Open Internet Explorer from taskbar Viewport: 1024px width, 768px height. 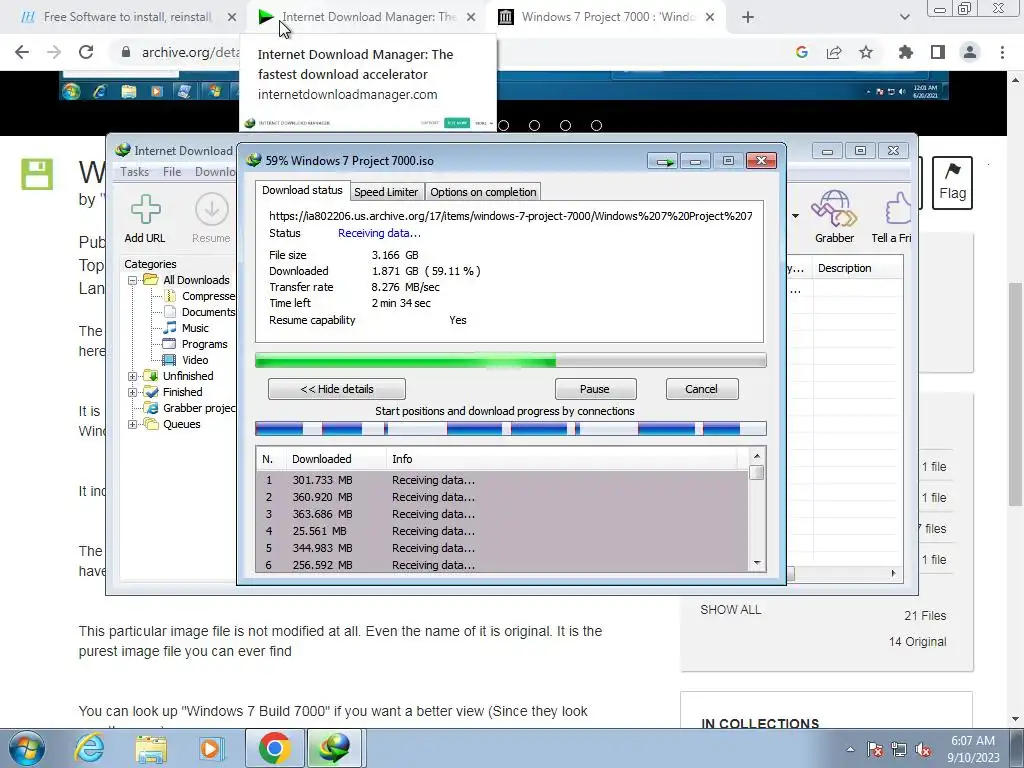[88, 748]
